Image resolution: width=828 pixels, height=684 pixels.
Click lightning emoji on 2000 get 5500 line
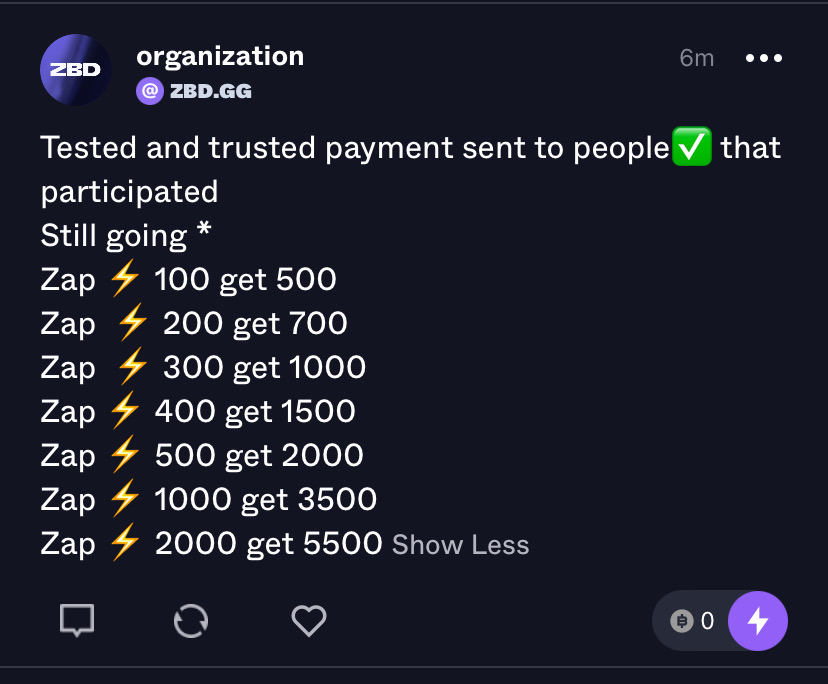tap(125, 544)
